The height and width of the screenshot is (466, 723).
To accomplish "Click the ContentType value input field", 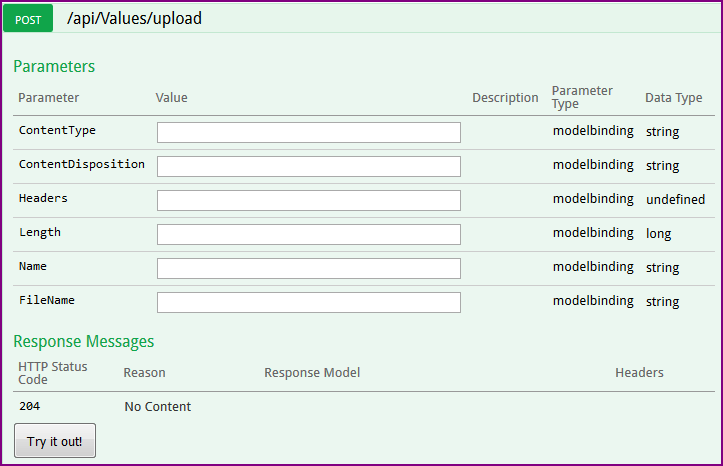I will point(308,132).
